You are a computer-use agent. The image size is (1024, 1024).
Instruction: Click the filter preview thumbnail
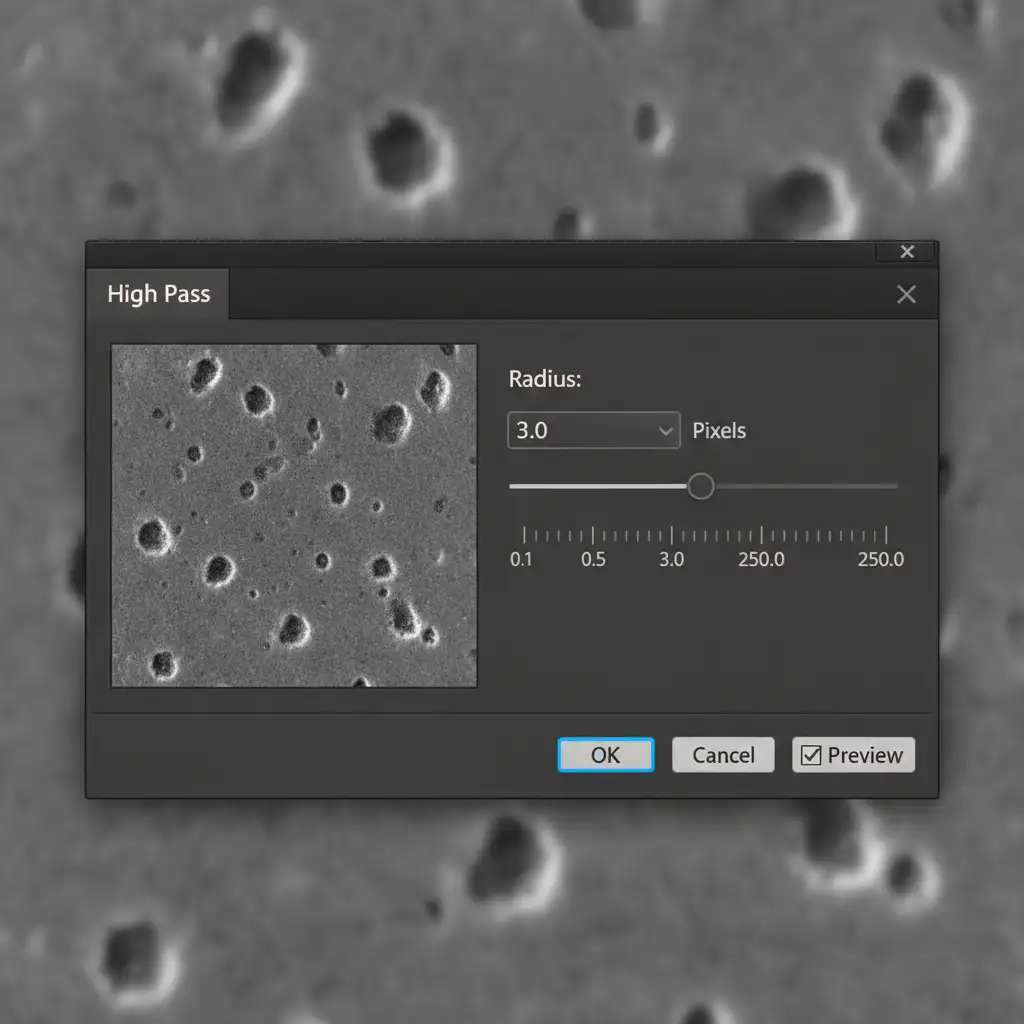click(294, 516)
